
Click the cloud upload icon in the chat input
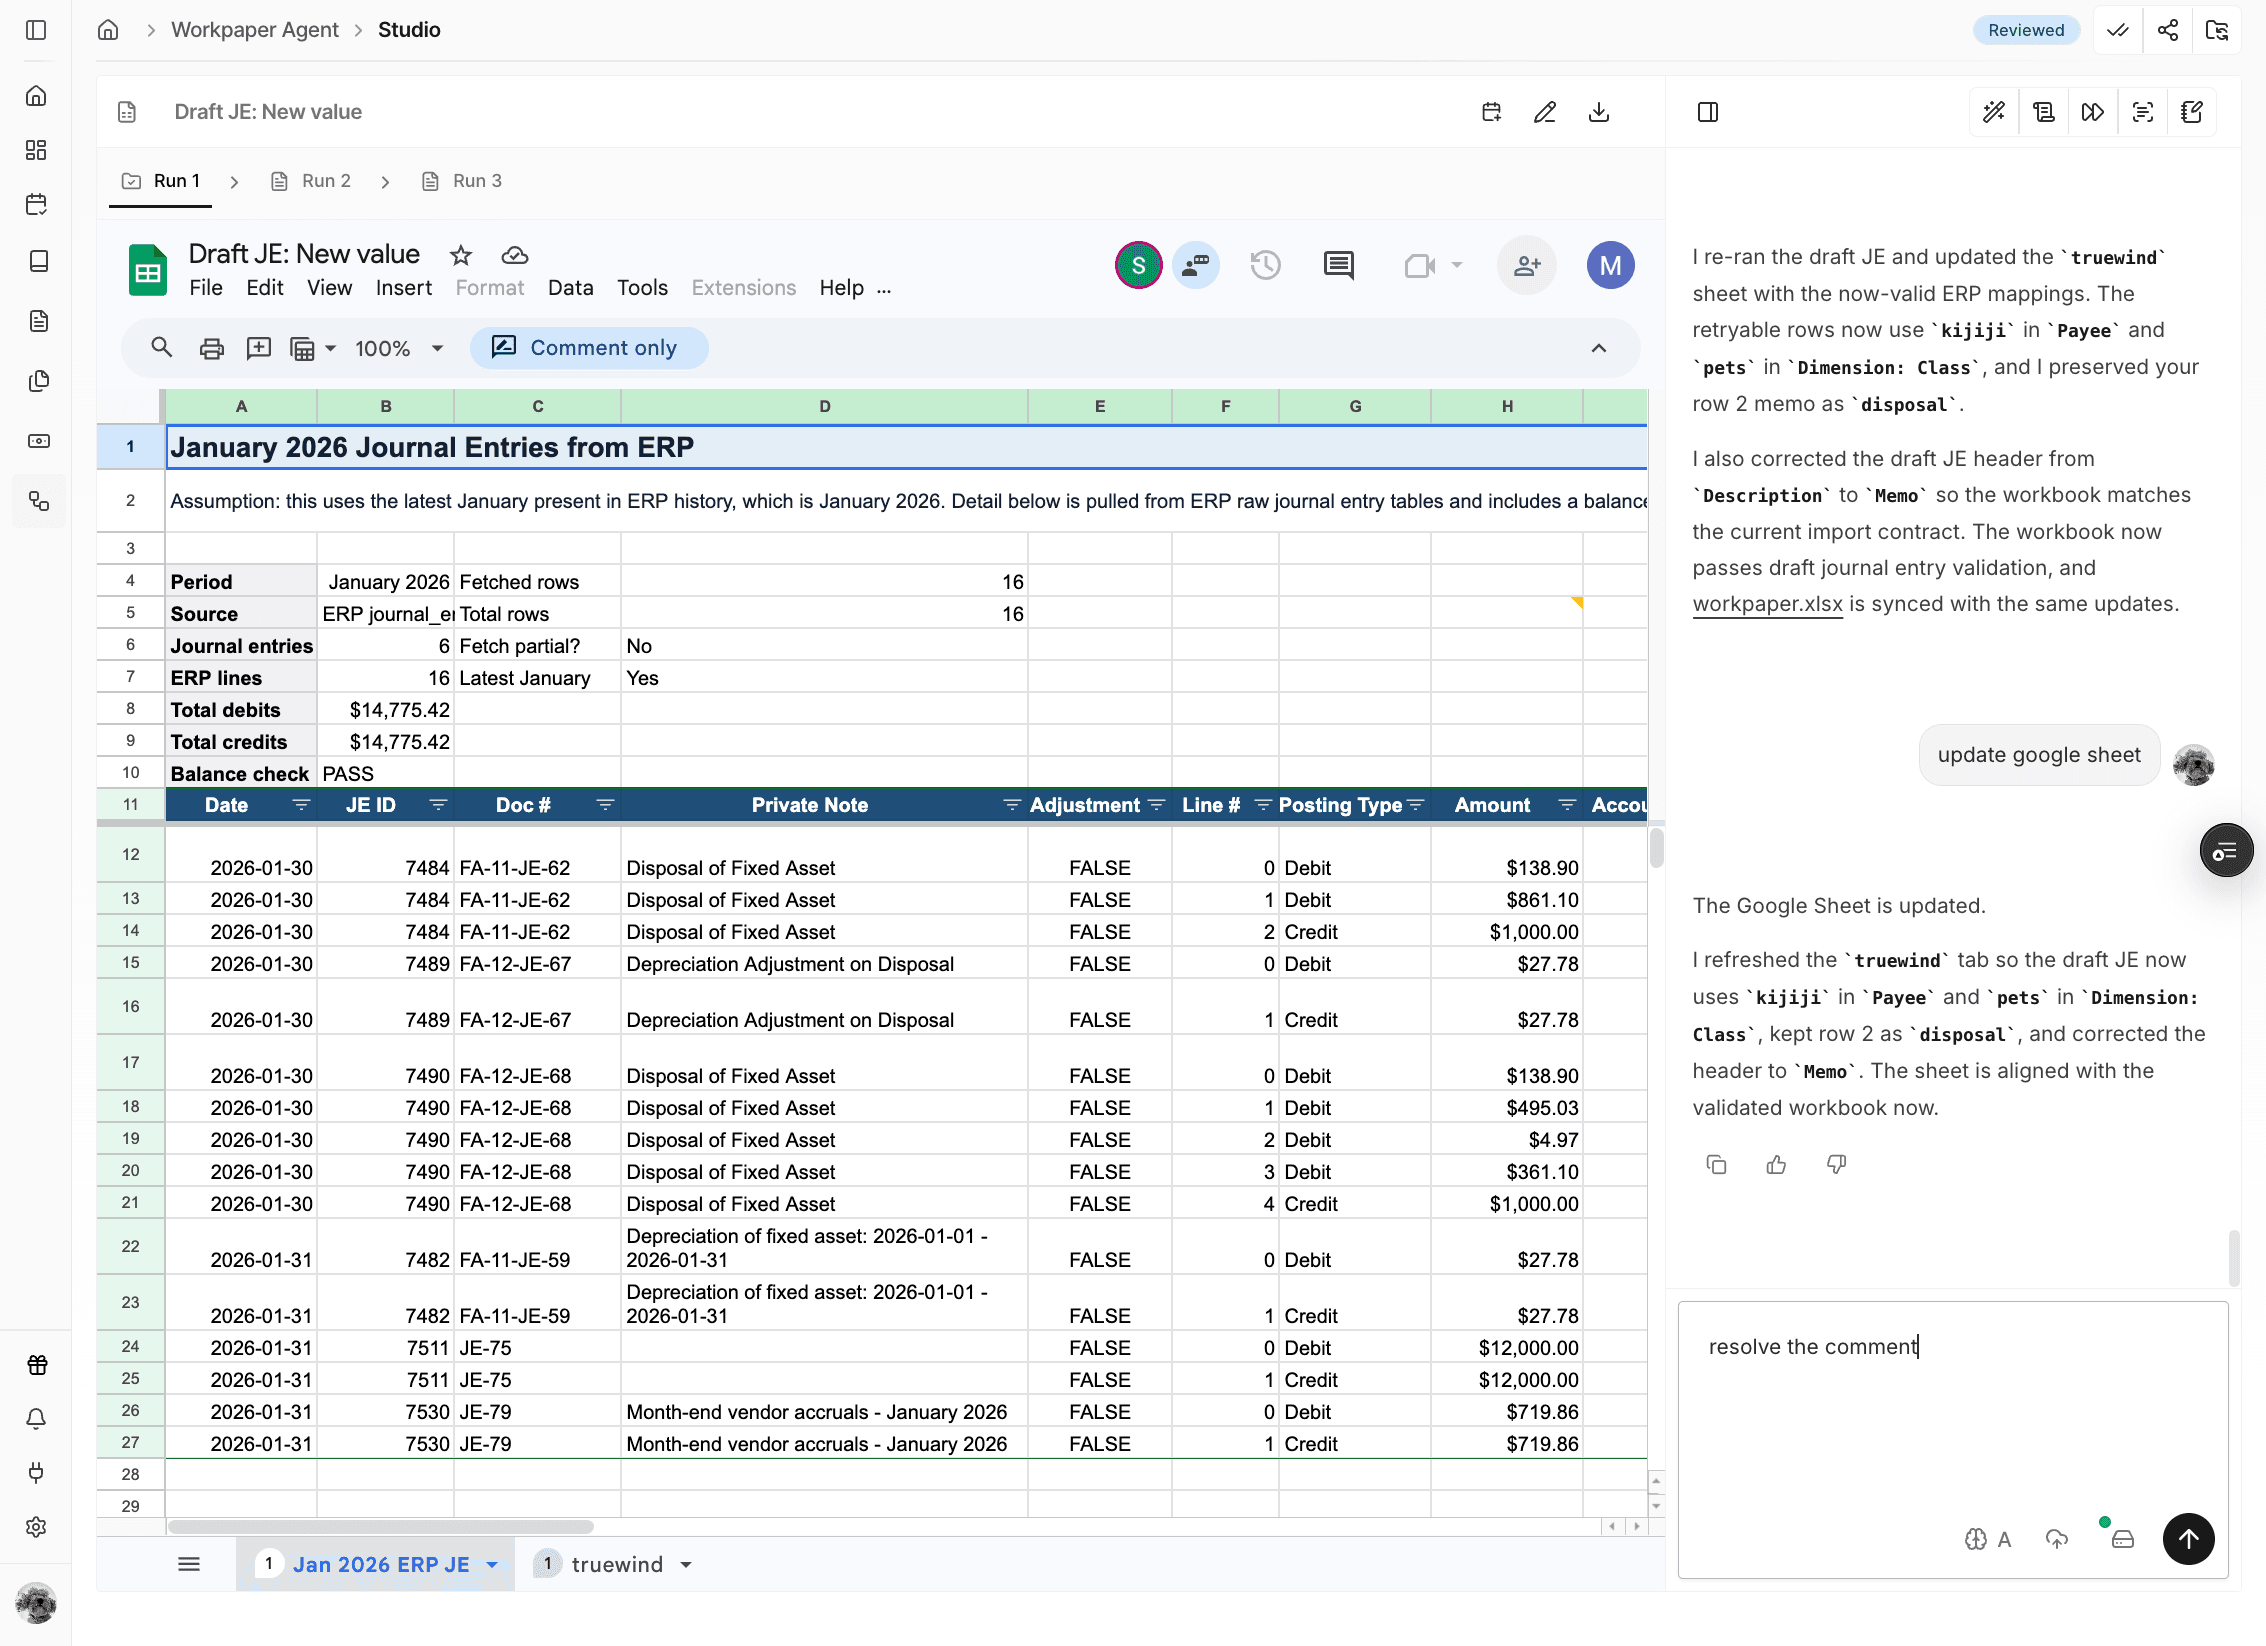coord(2056,1539)
